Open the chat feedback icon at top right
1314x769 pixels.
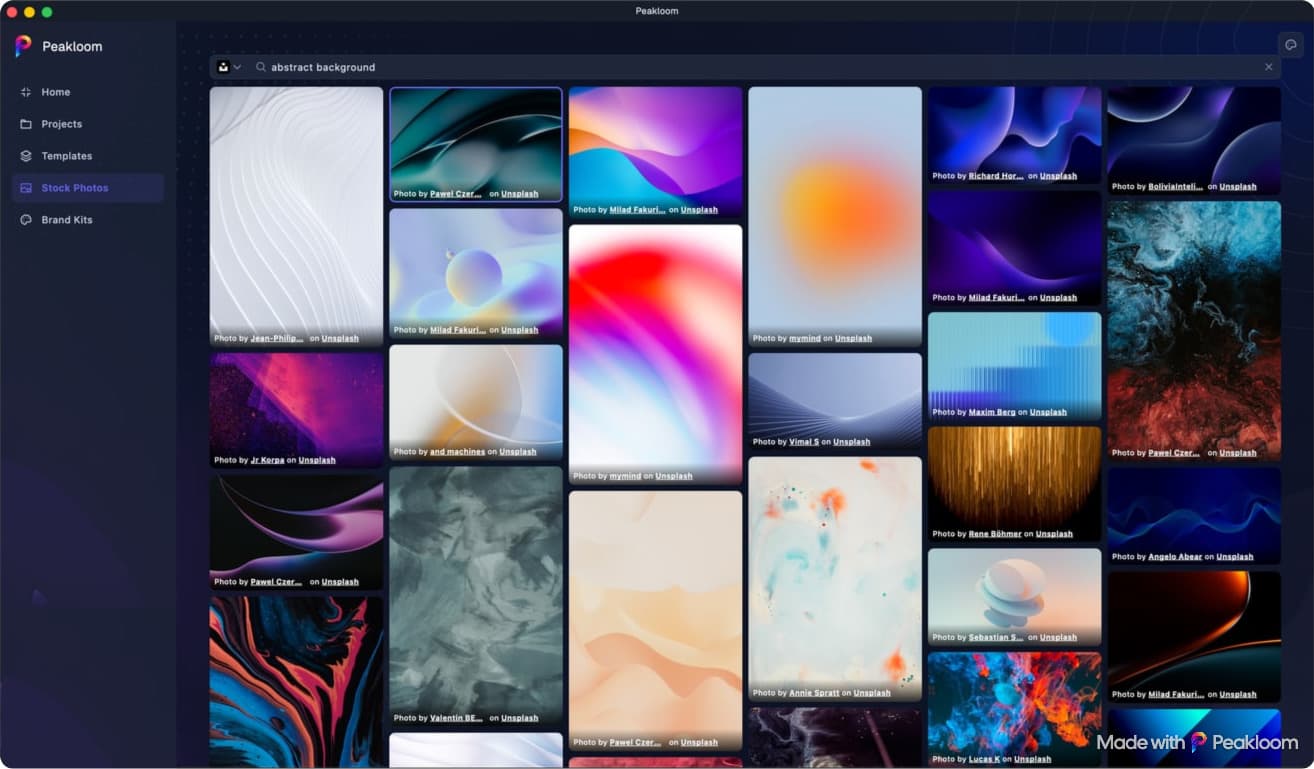[x=1291, y=45]
